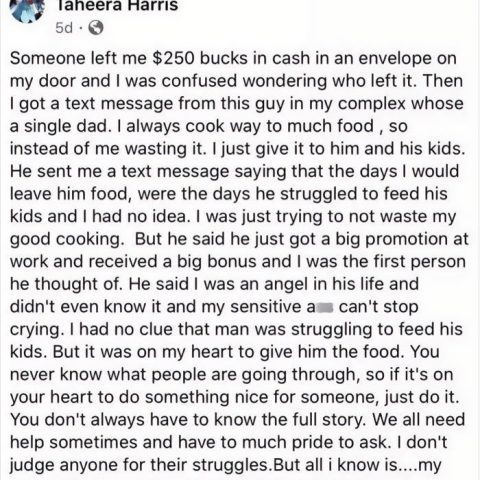Click the 5d post timestamp
480x480 pixels.
pyautogui.click(x=64, y=28)
